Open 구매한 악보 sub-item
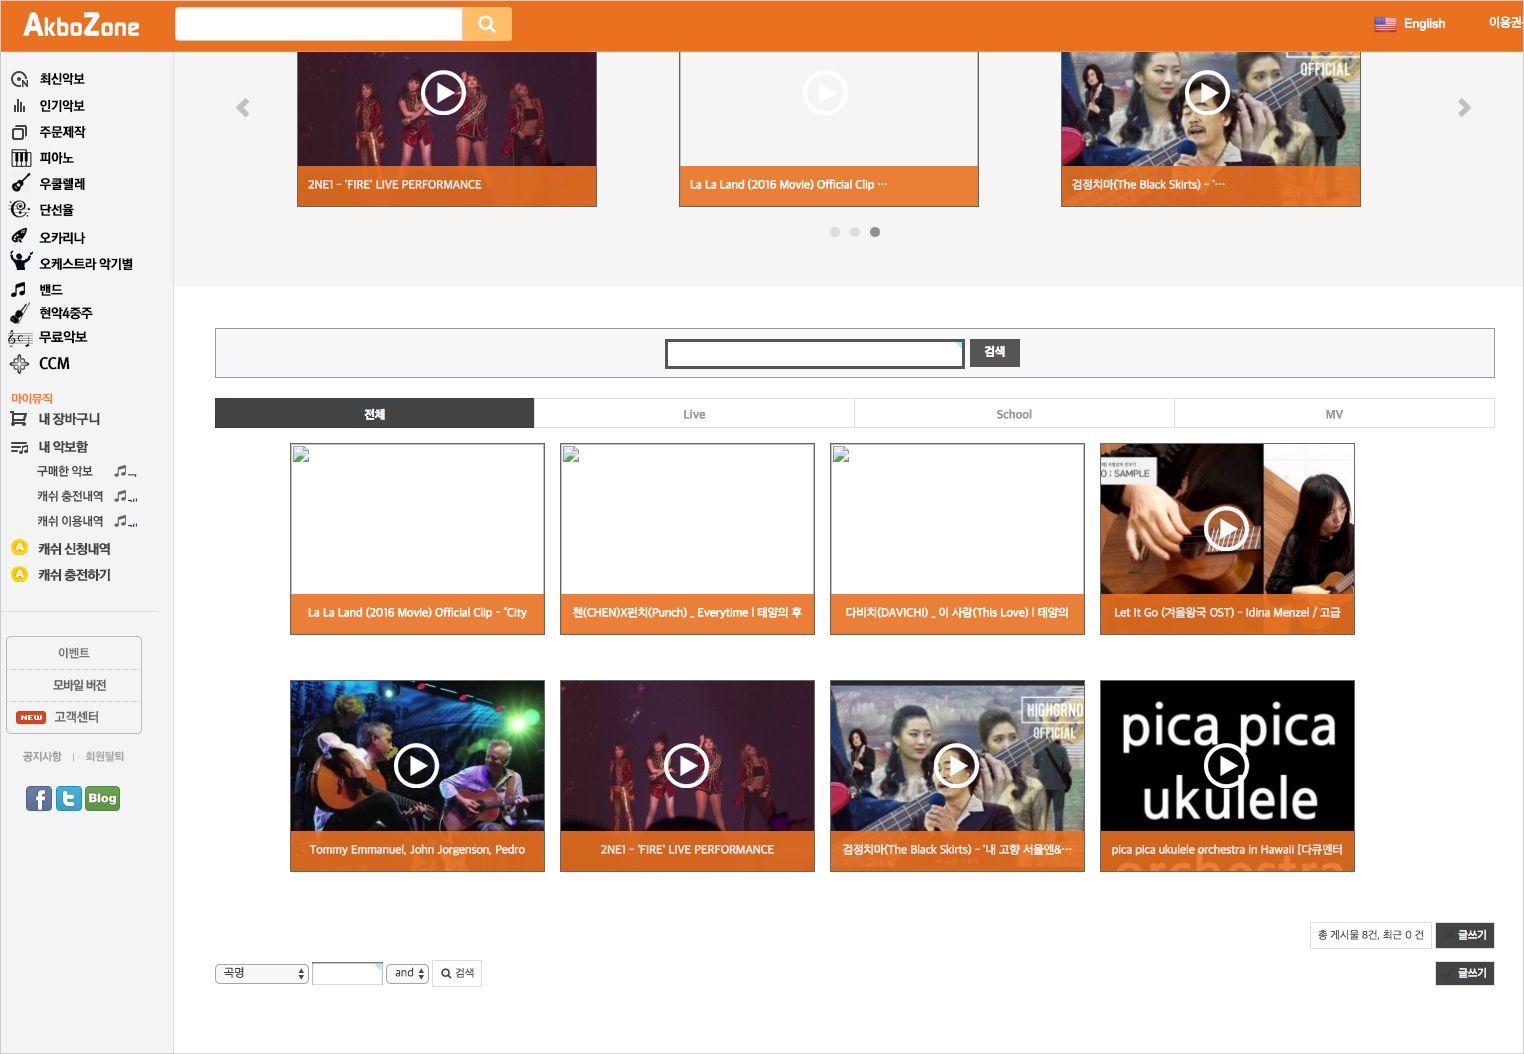The height and width of the screenshot is (1054, 1524). (65, 471)
